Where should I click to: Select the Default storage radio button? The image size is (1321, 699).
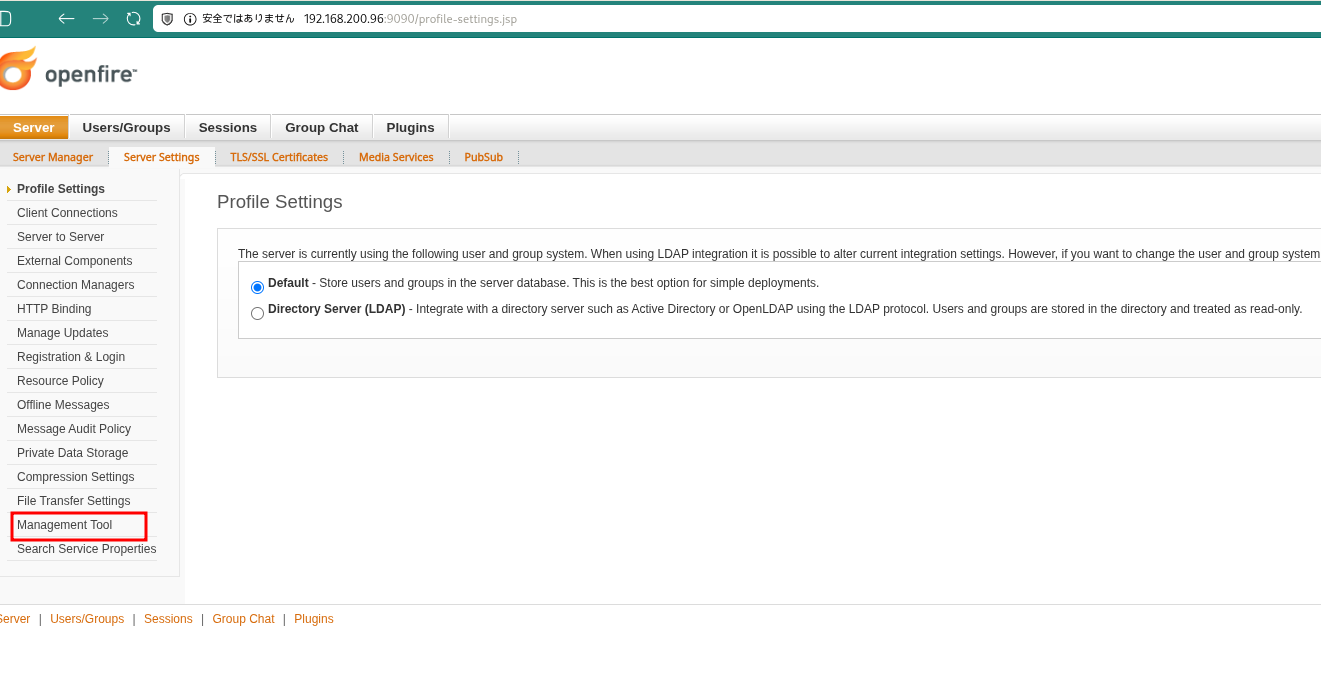(258, 287)
